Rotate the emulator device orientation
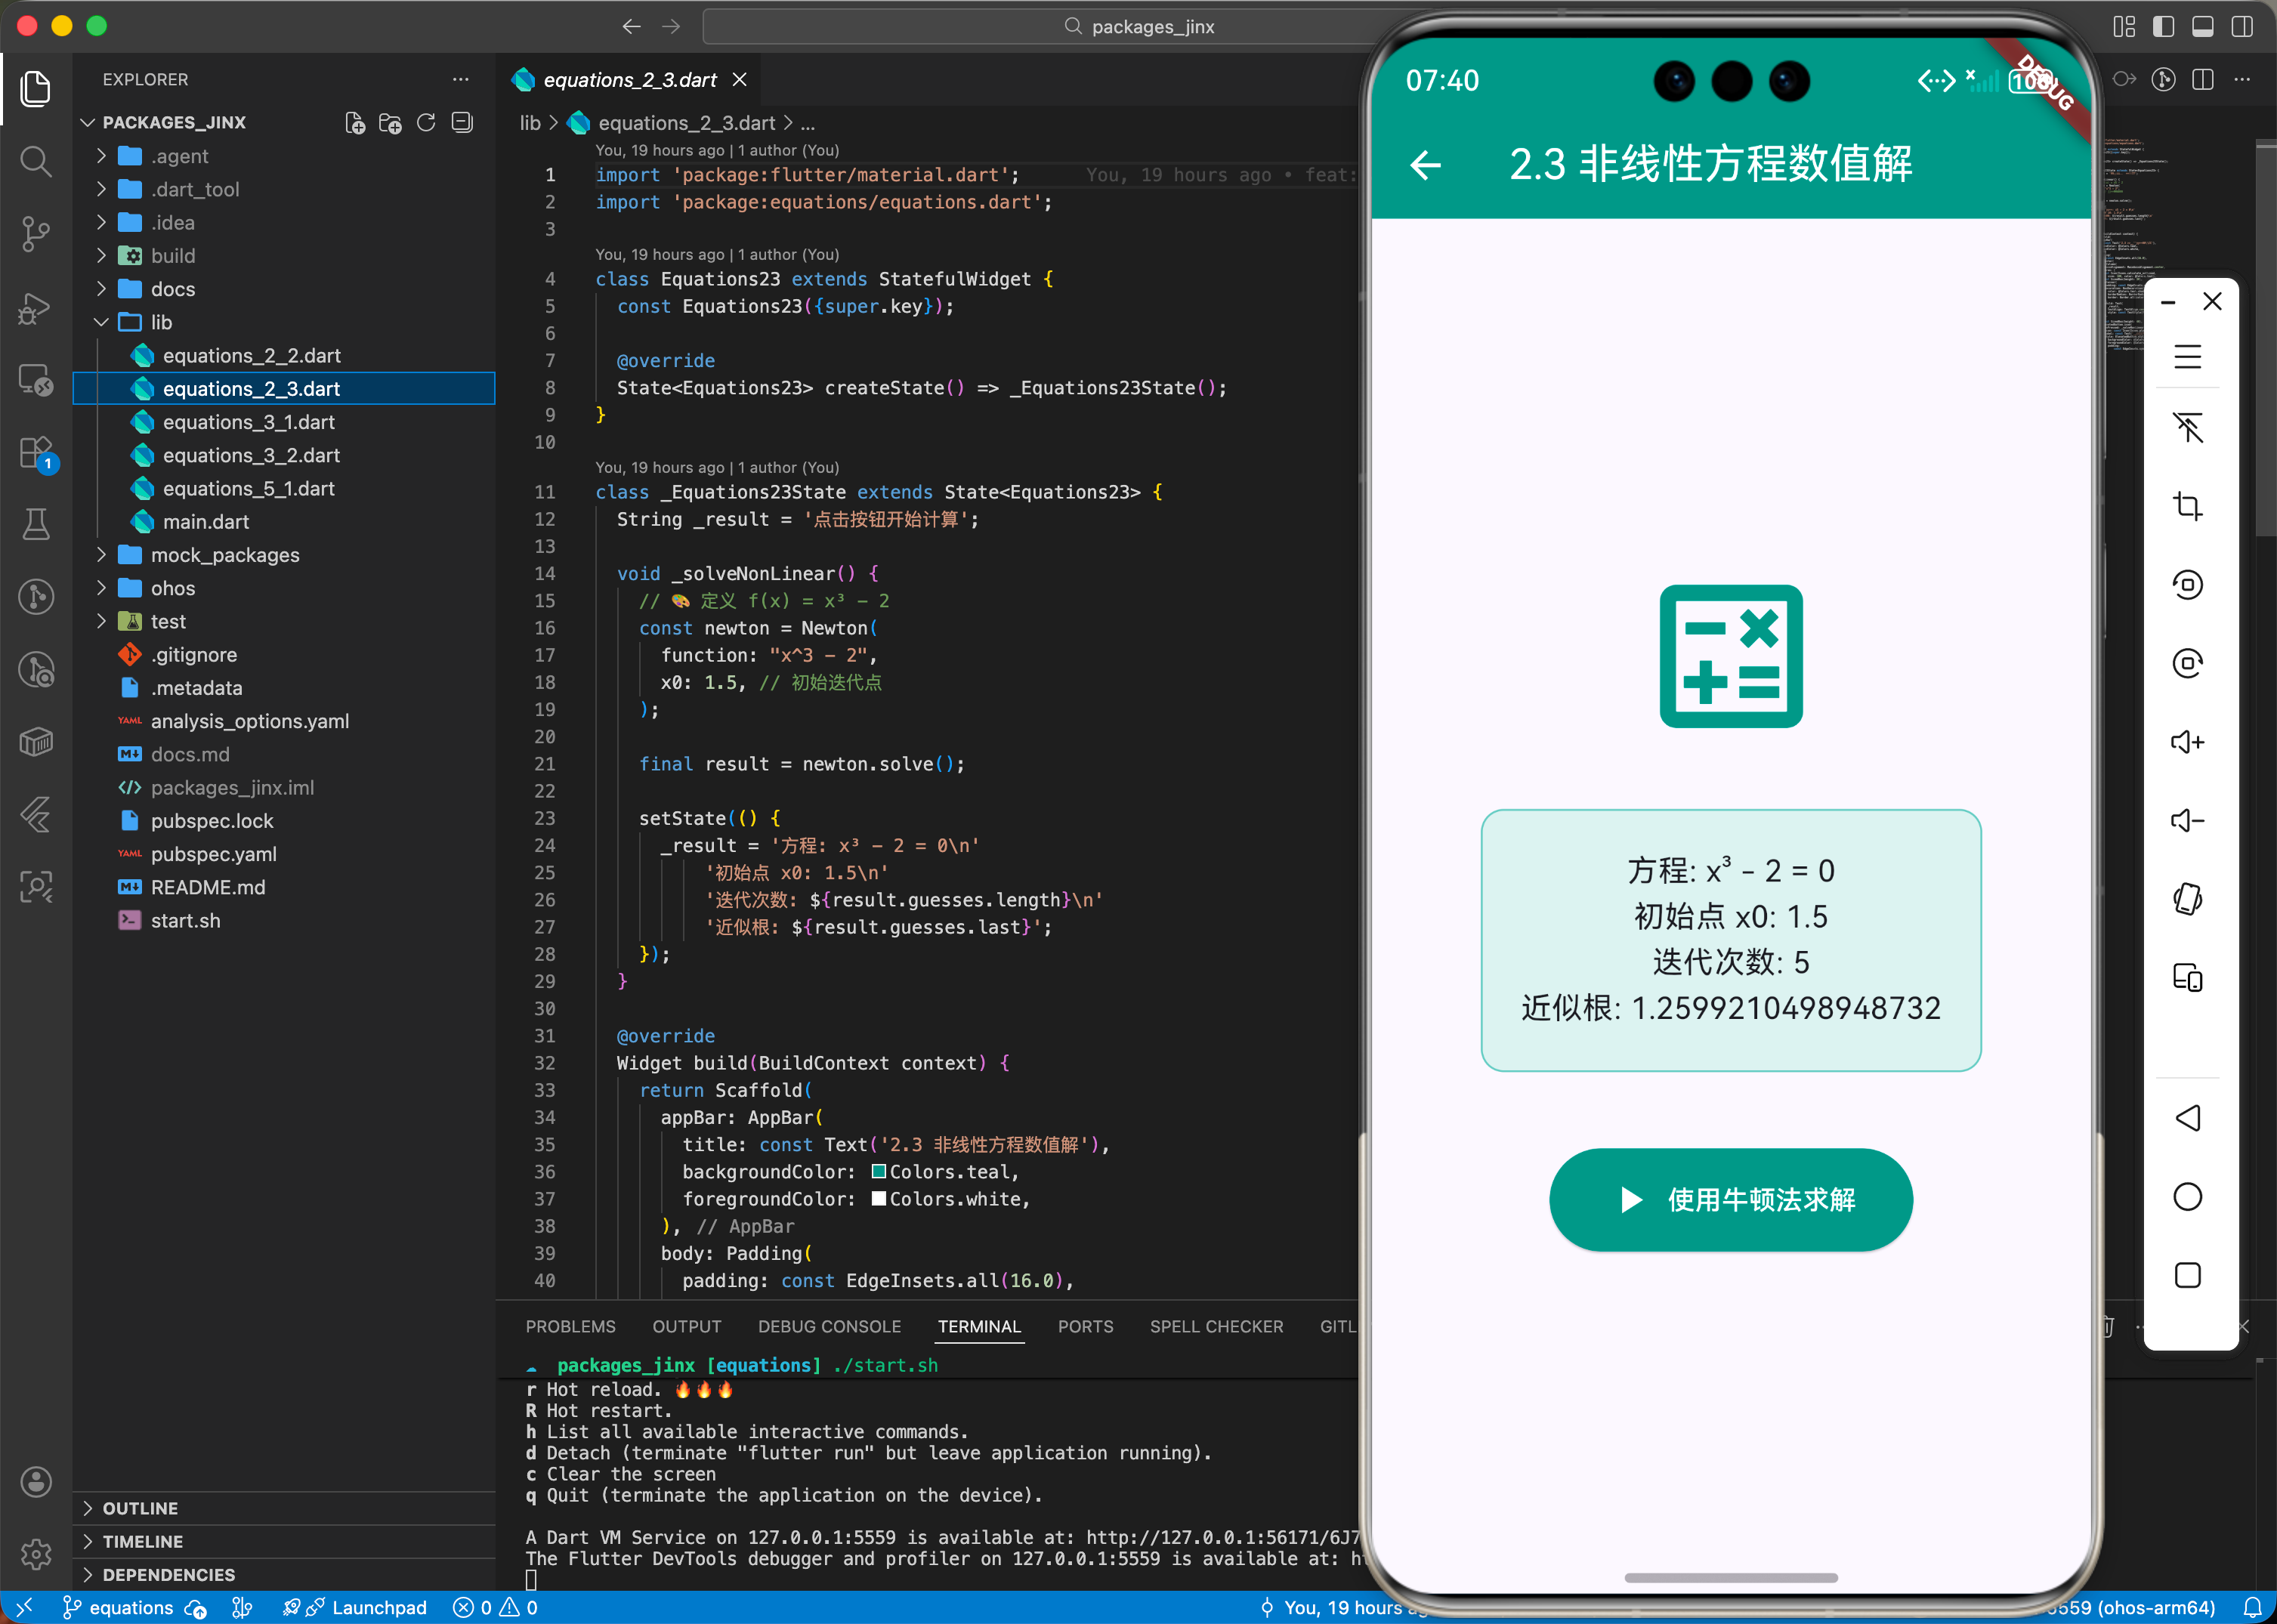2277x1624 pixels. pyautogui.click(x=2188, y=899)
